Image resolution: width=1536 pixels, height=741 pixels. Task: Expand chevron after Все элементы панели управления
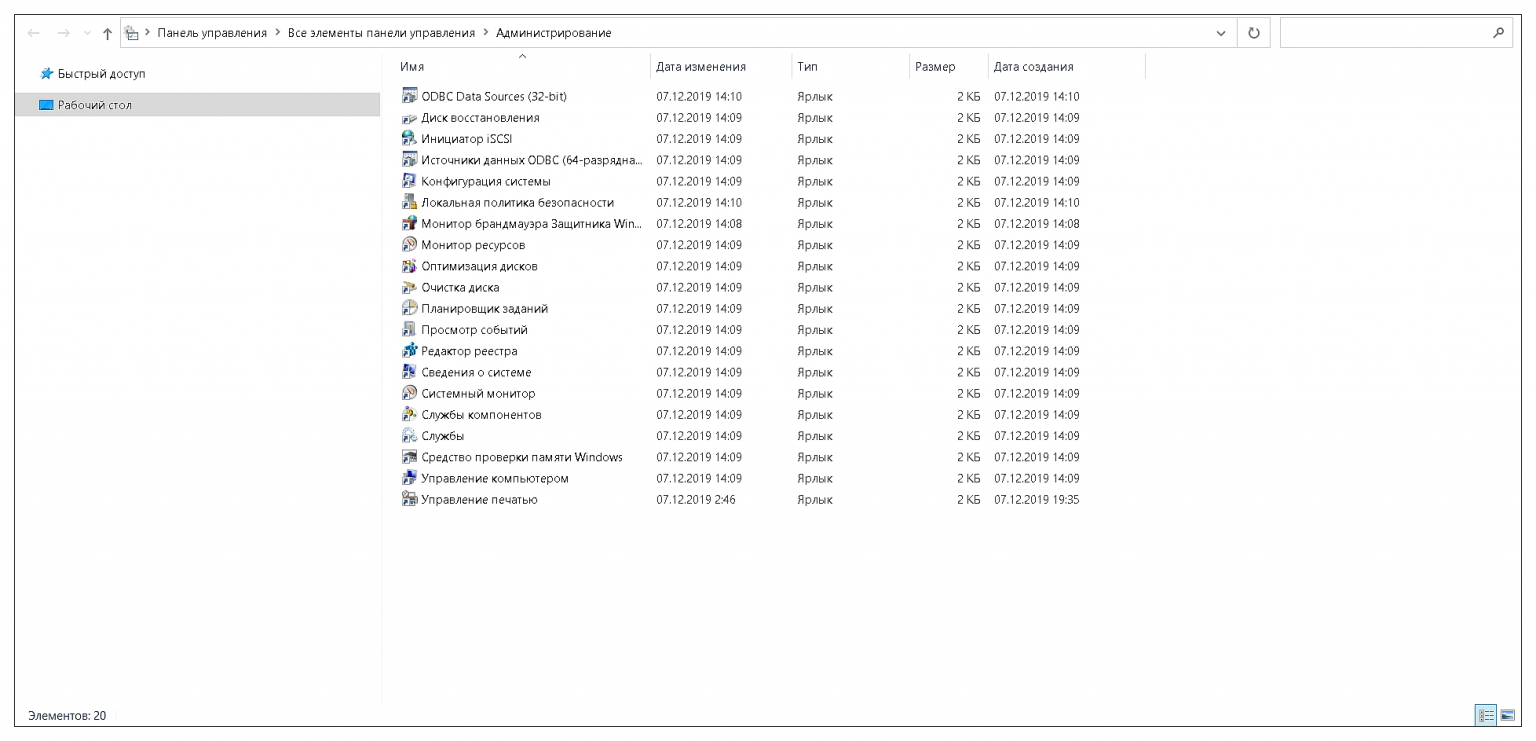[485, 33]
